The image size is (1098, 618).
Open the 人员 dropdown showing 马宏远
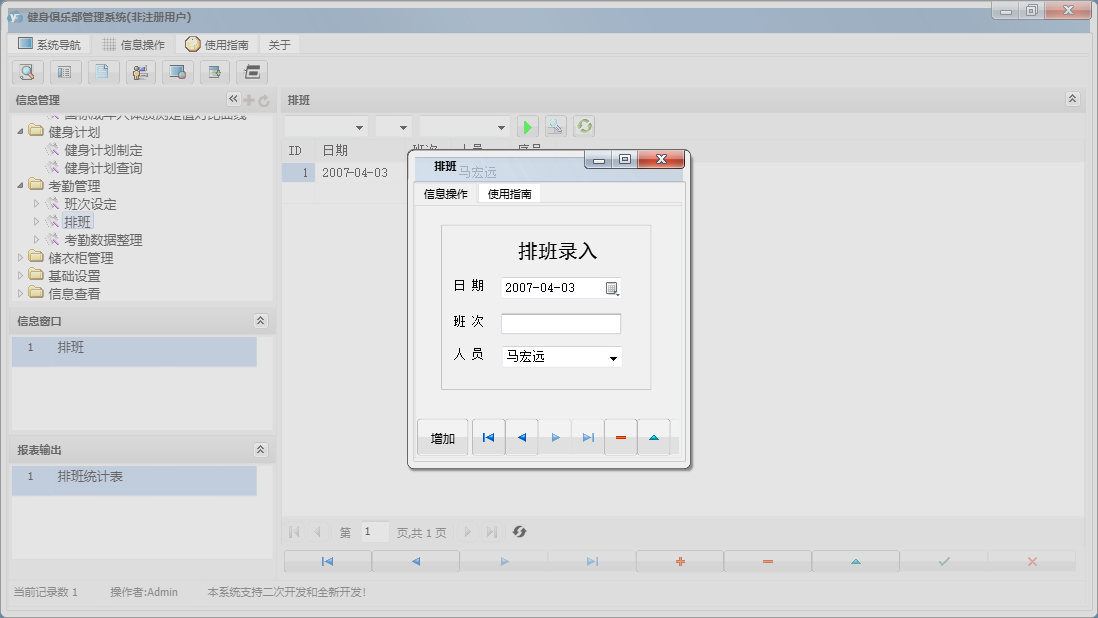[613, 358]
